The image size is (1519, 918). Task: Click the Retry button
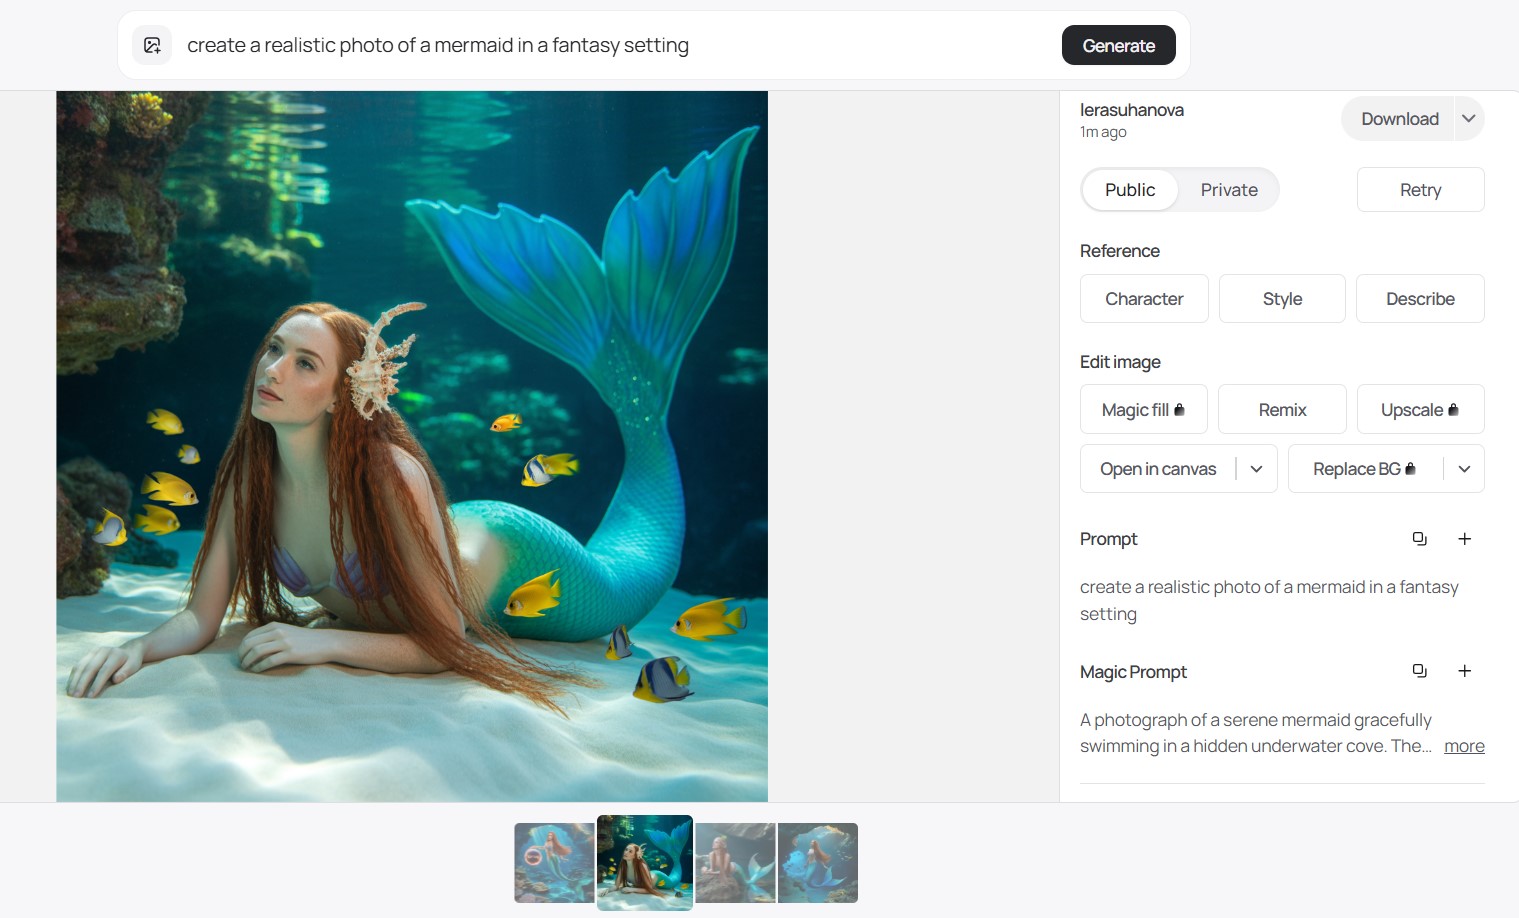(1419, 190)
